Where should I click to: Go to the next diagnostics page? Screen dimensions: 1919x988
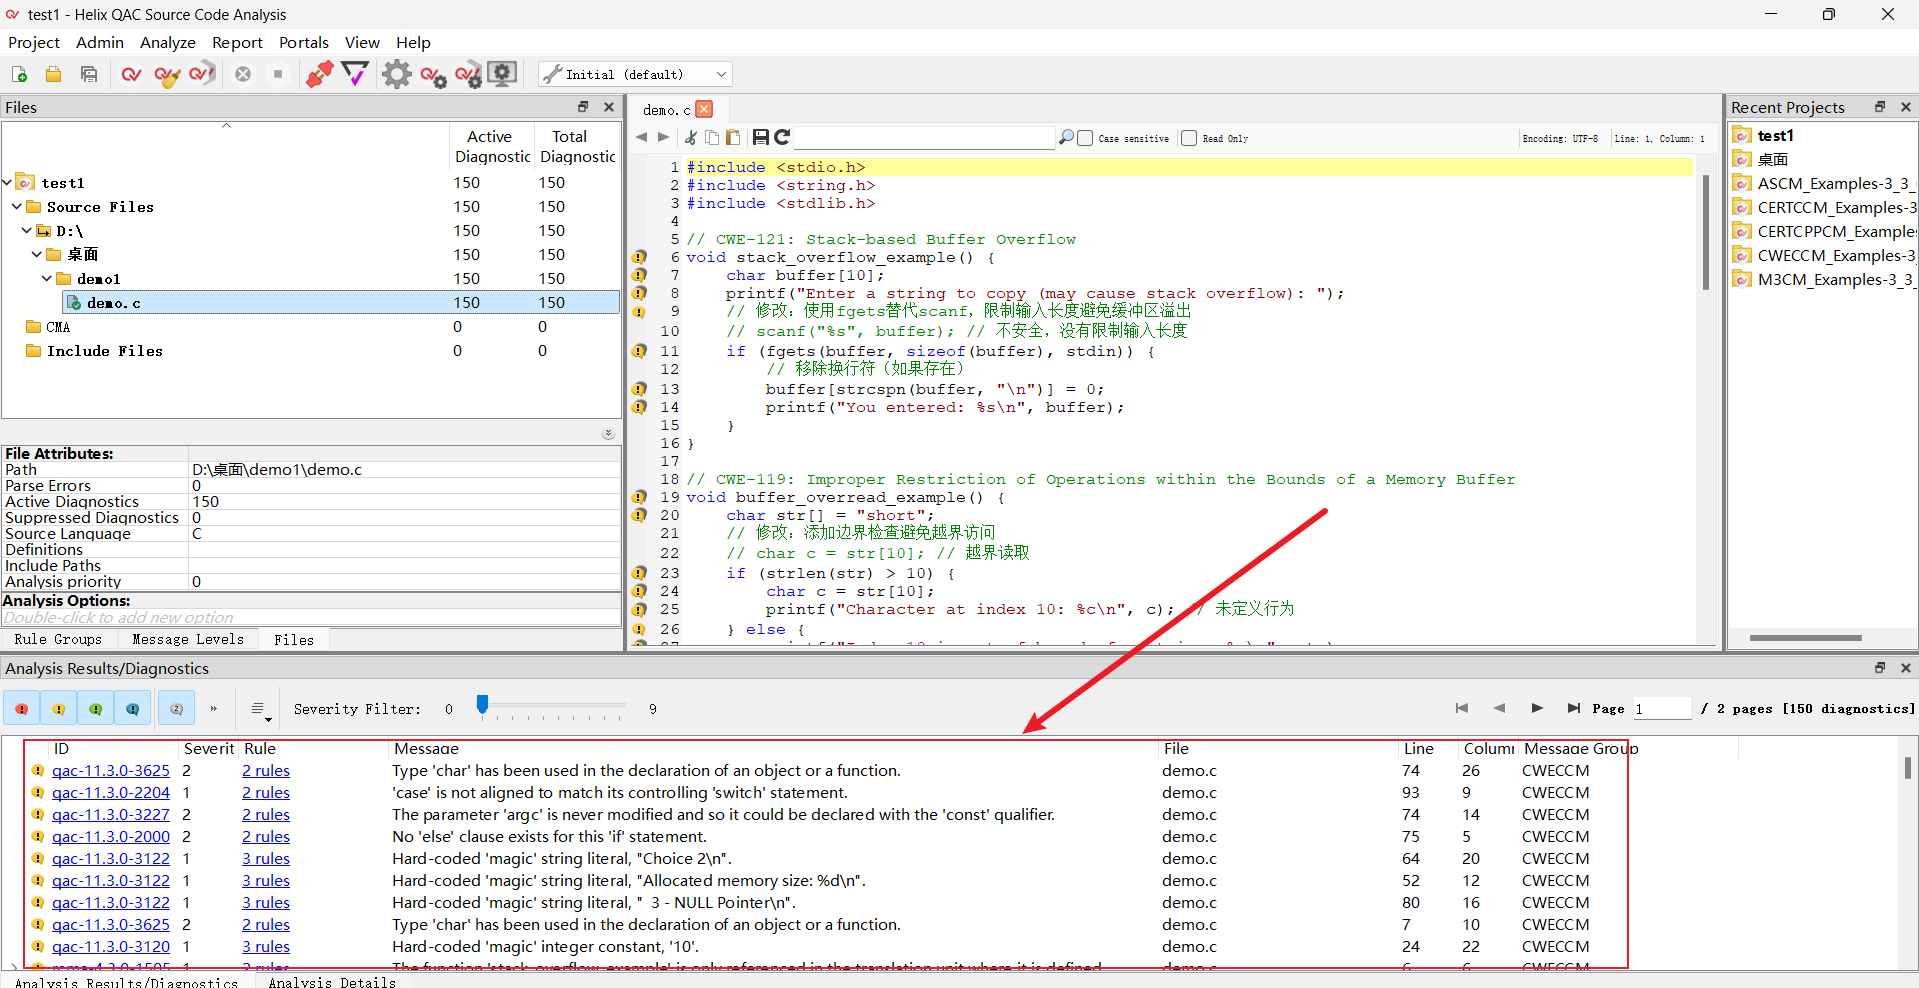tap(1537, 708)
